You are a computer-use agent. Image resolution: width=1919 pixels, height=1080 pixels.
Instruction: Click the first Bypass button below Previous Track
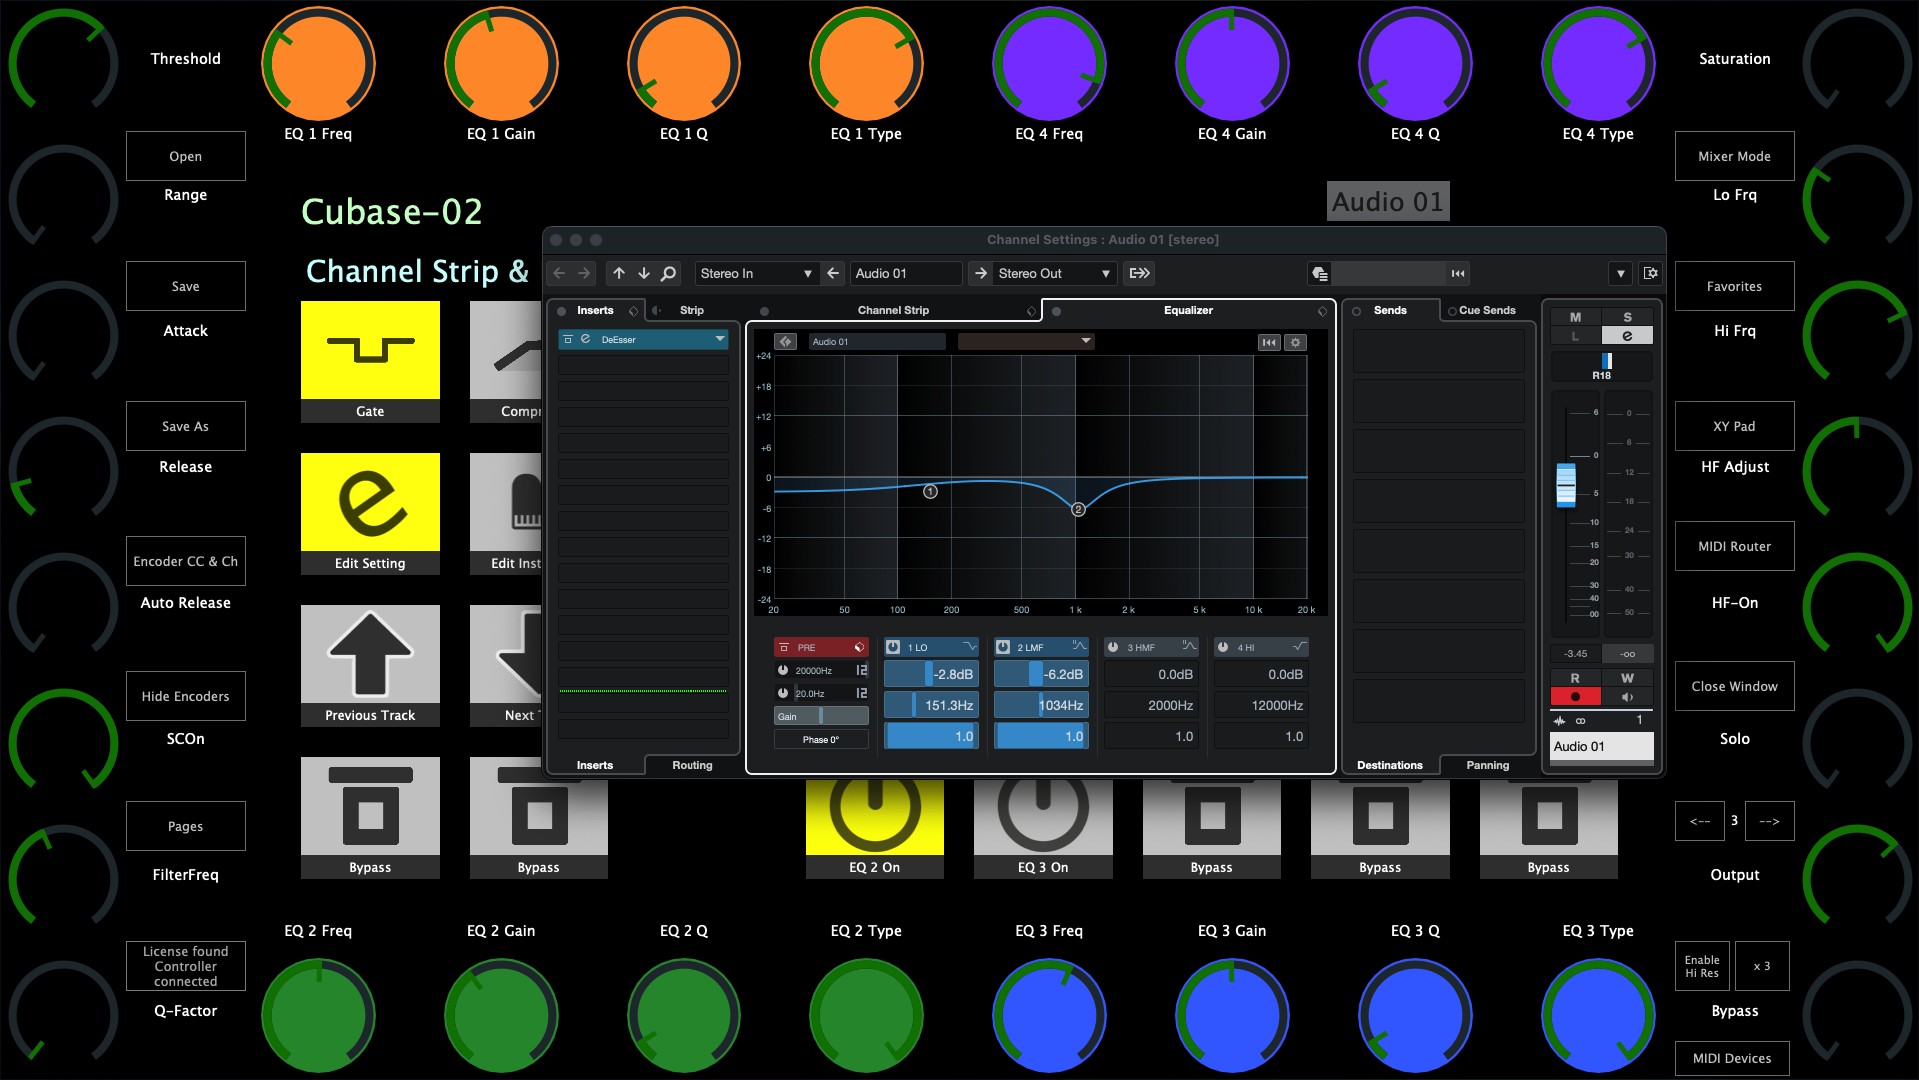[370, 818]
